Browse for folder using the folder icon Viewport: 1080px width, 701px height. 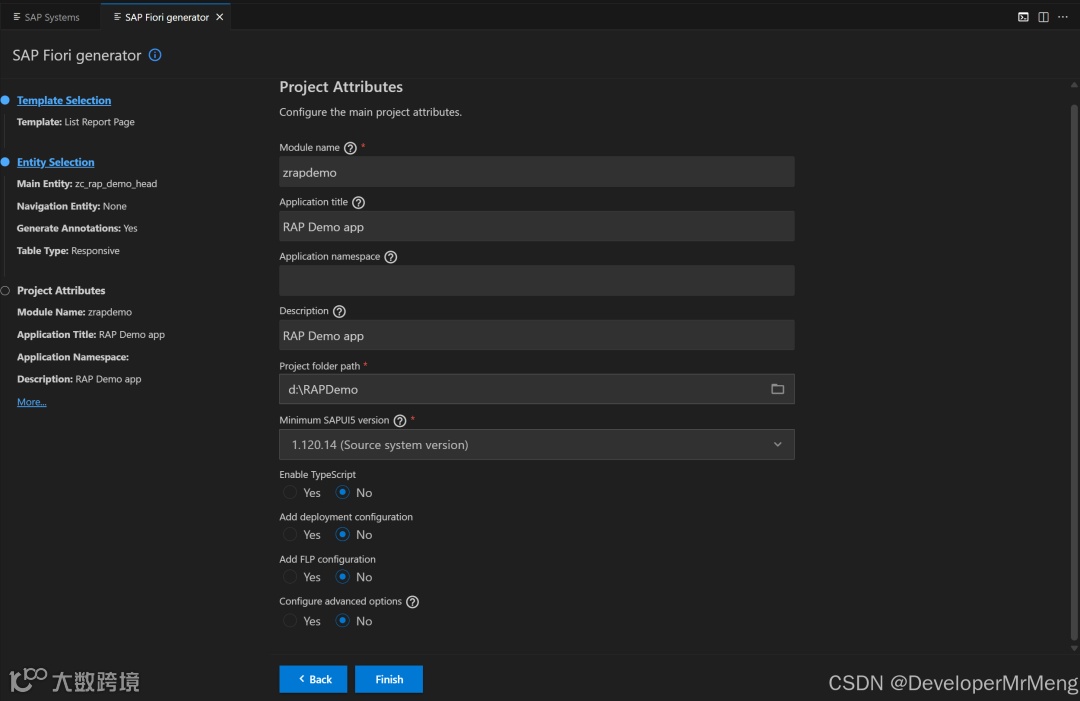pos(777,389)
